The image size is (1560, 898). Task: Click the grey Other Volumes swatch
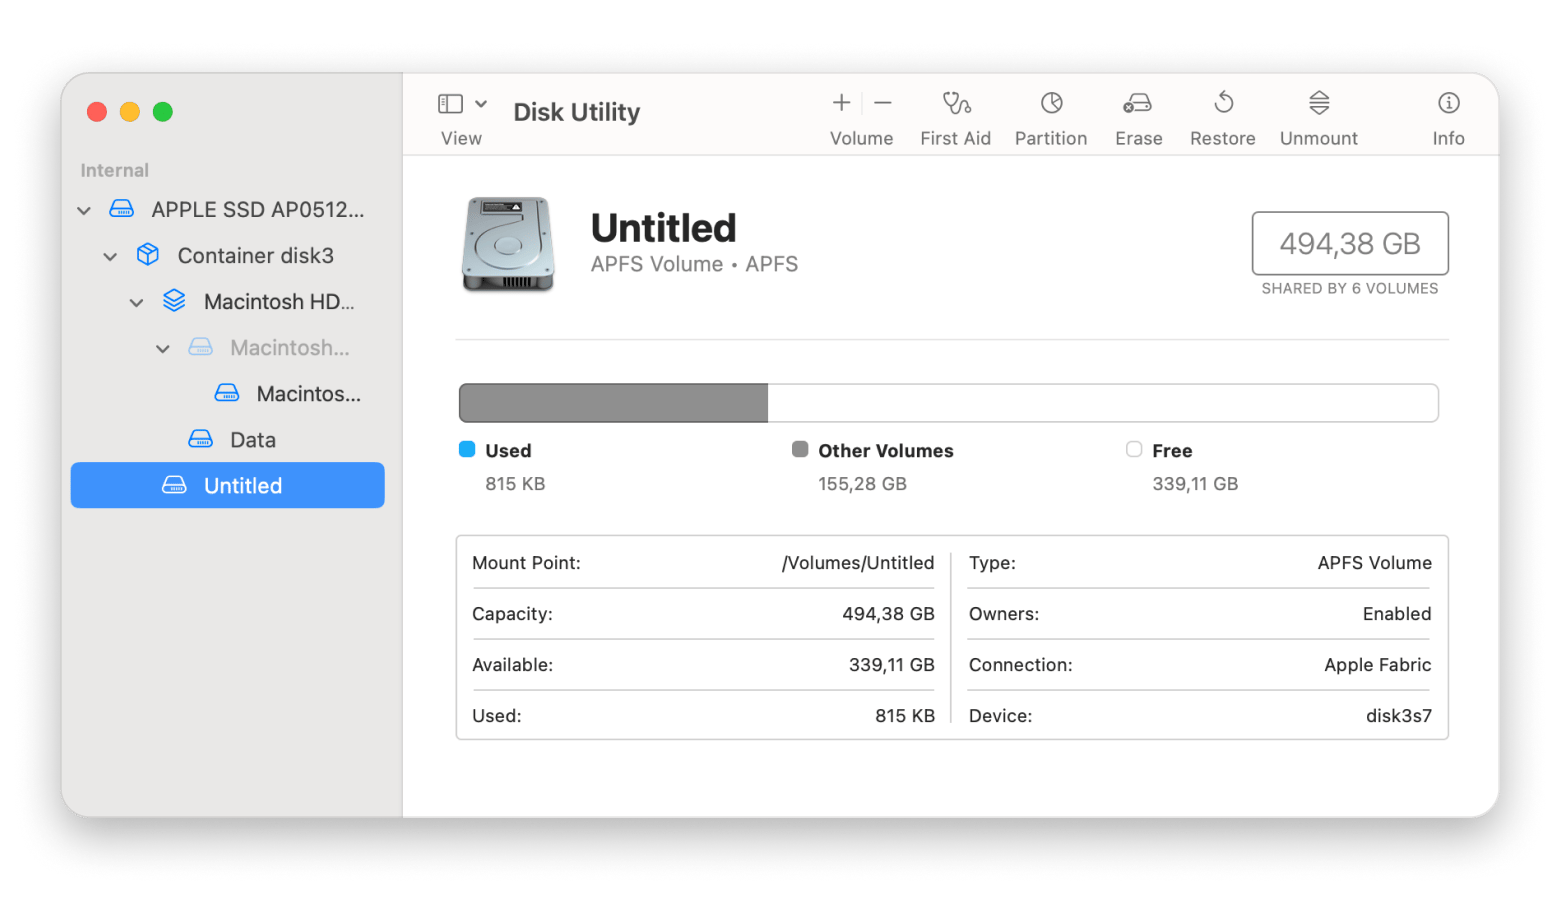click(800, 450)
